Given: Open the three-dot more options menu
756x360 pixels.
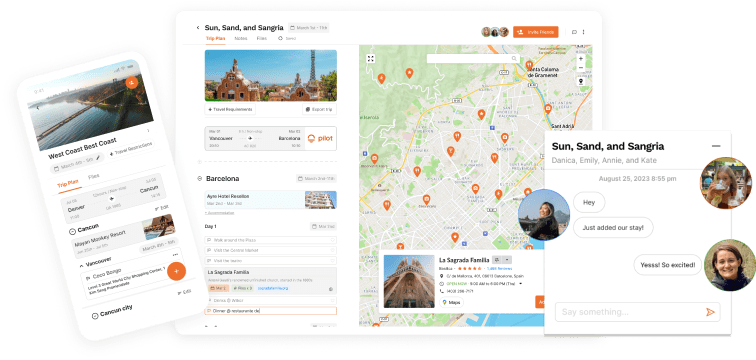Looking at the screenshot, I should tap(583, 32).
